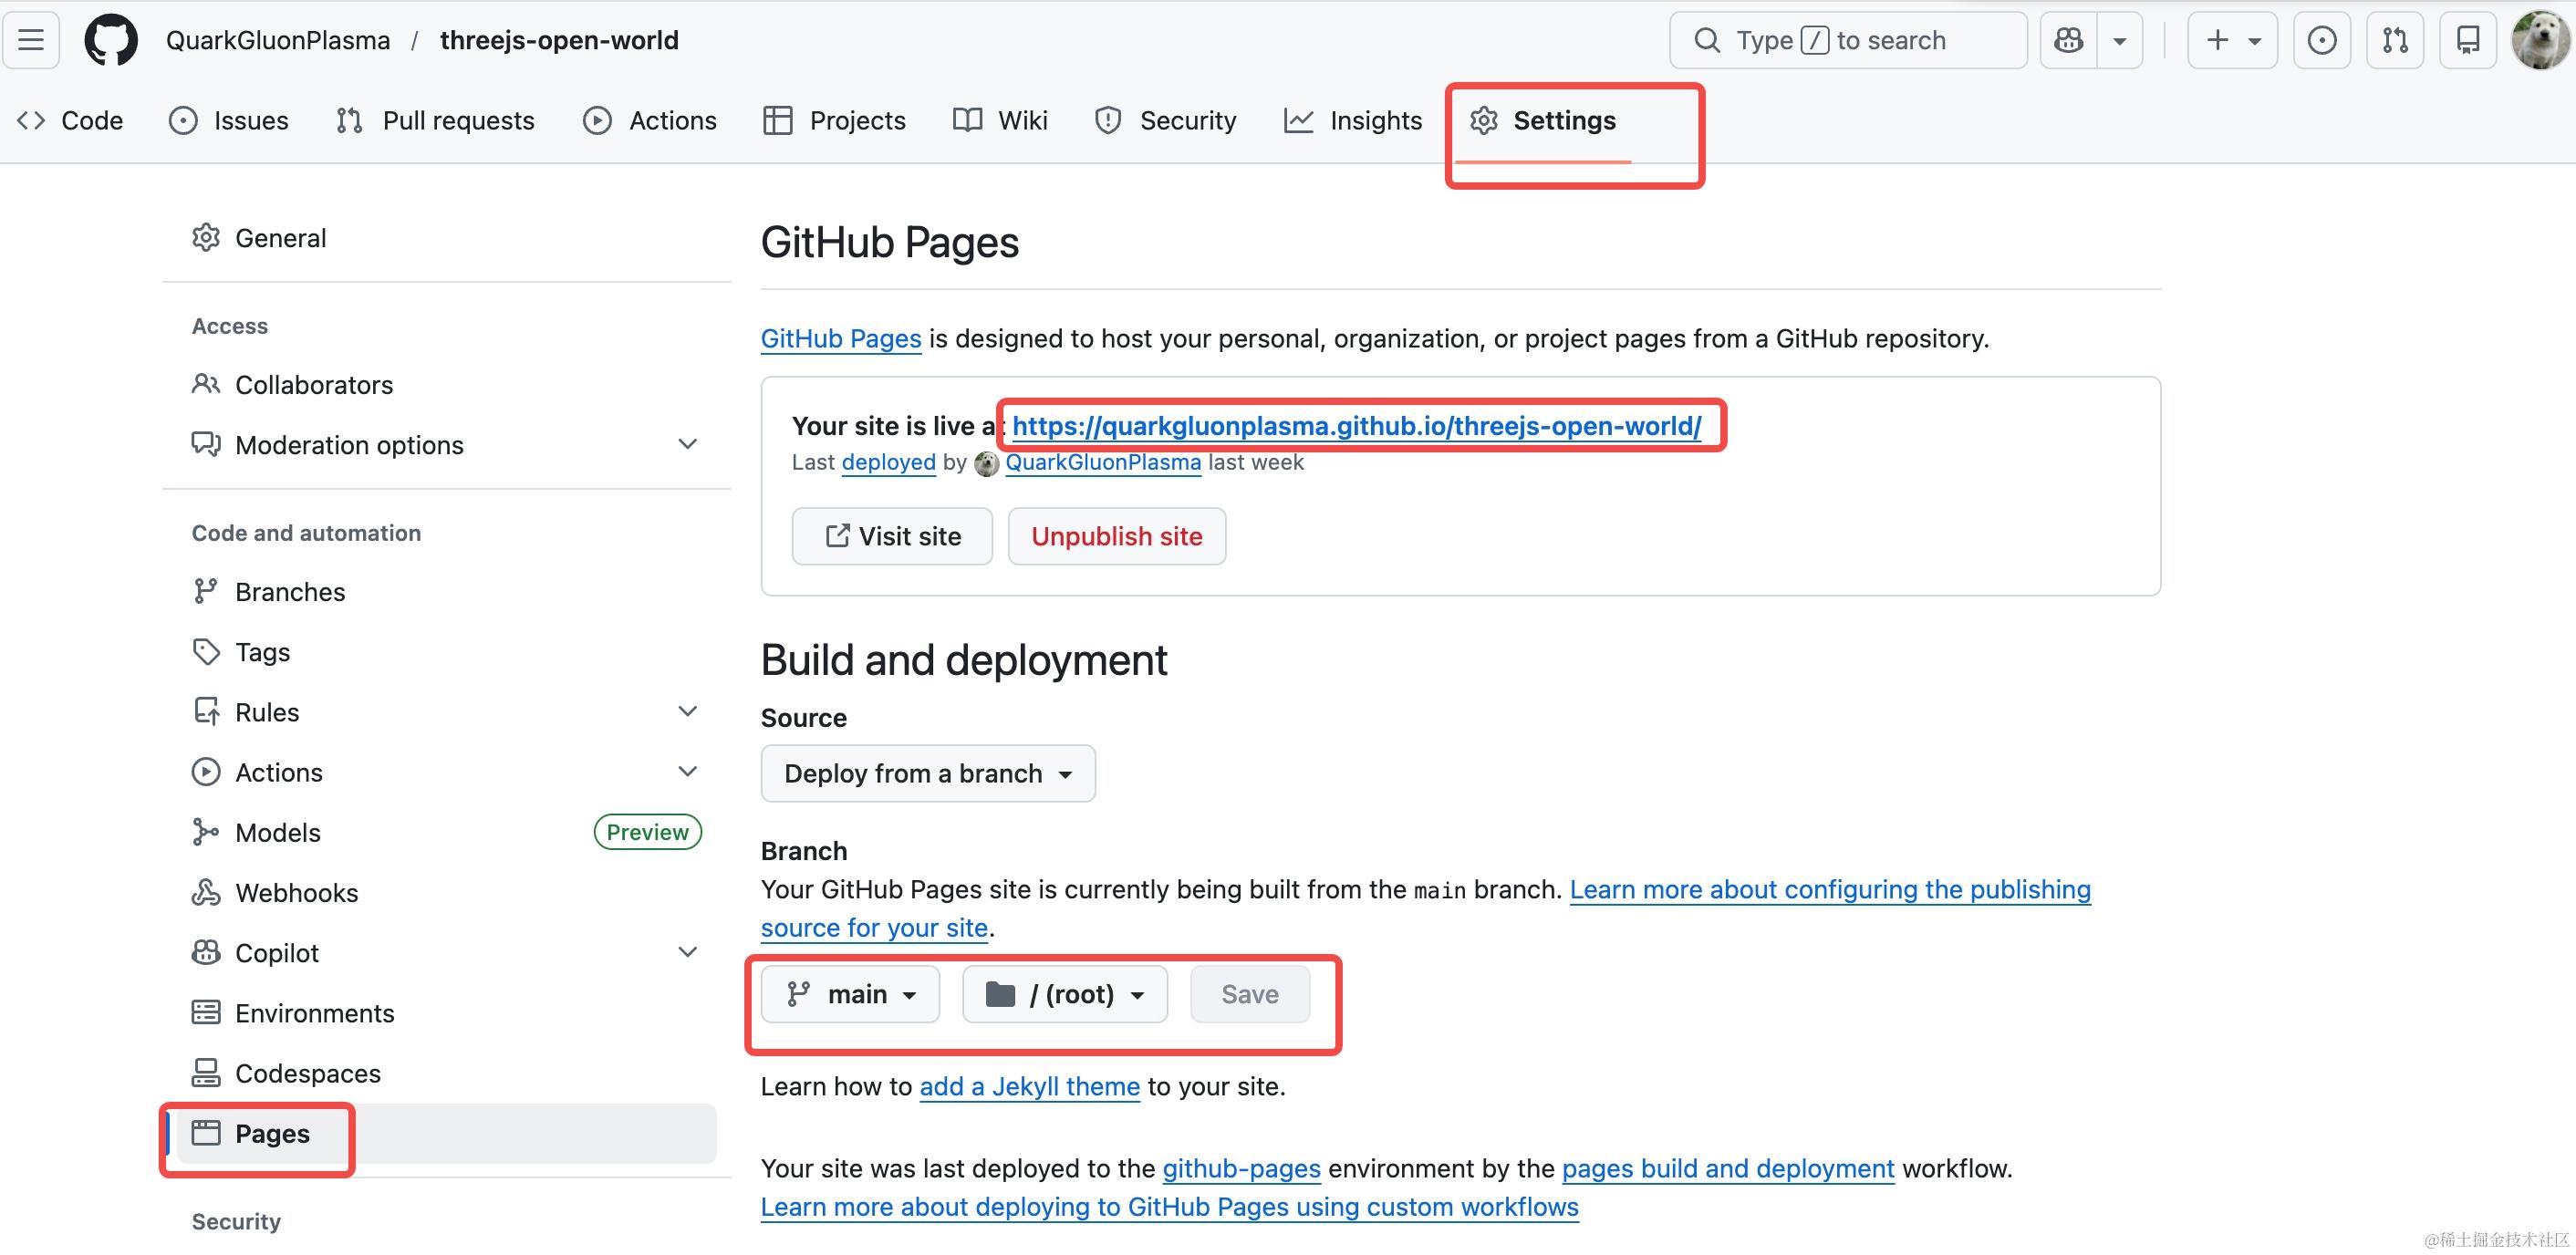Click the Visit site button
Screen dimensions: 2576x1255
tap(892, 536)
